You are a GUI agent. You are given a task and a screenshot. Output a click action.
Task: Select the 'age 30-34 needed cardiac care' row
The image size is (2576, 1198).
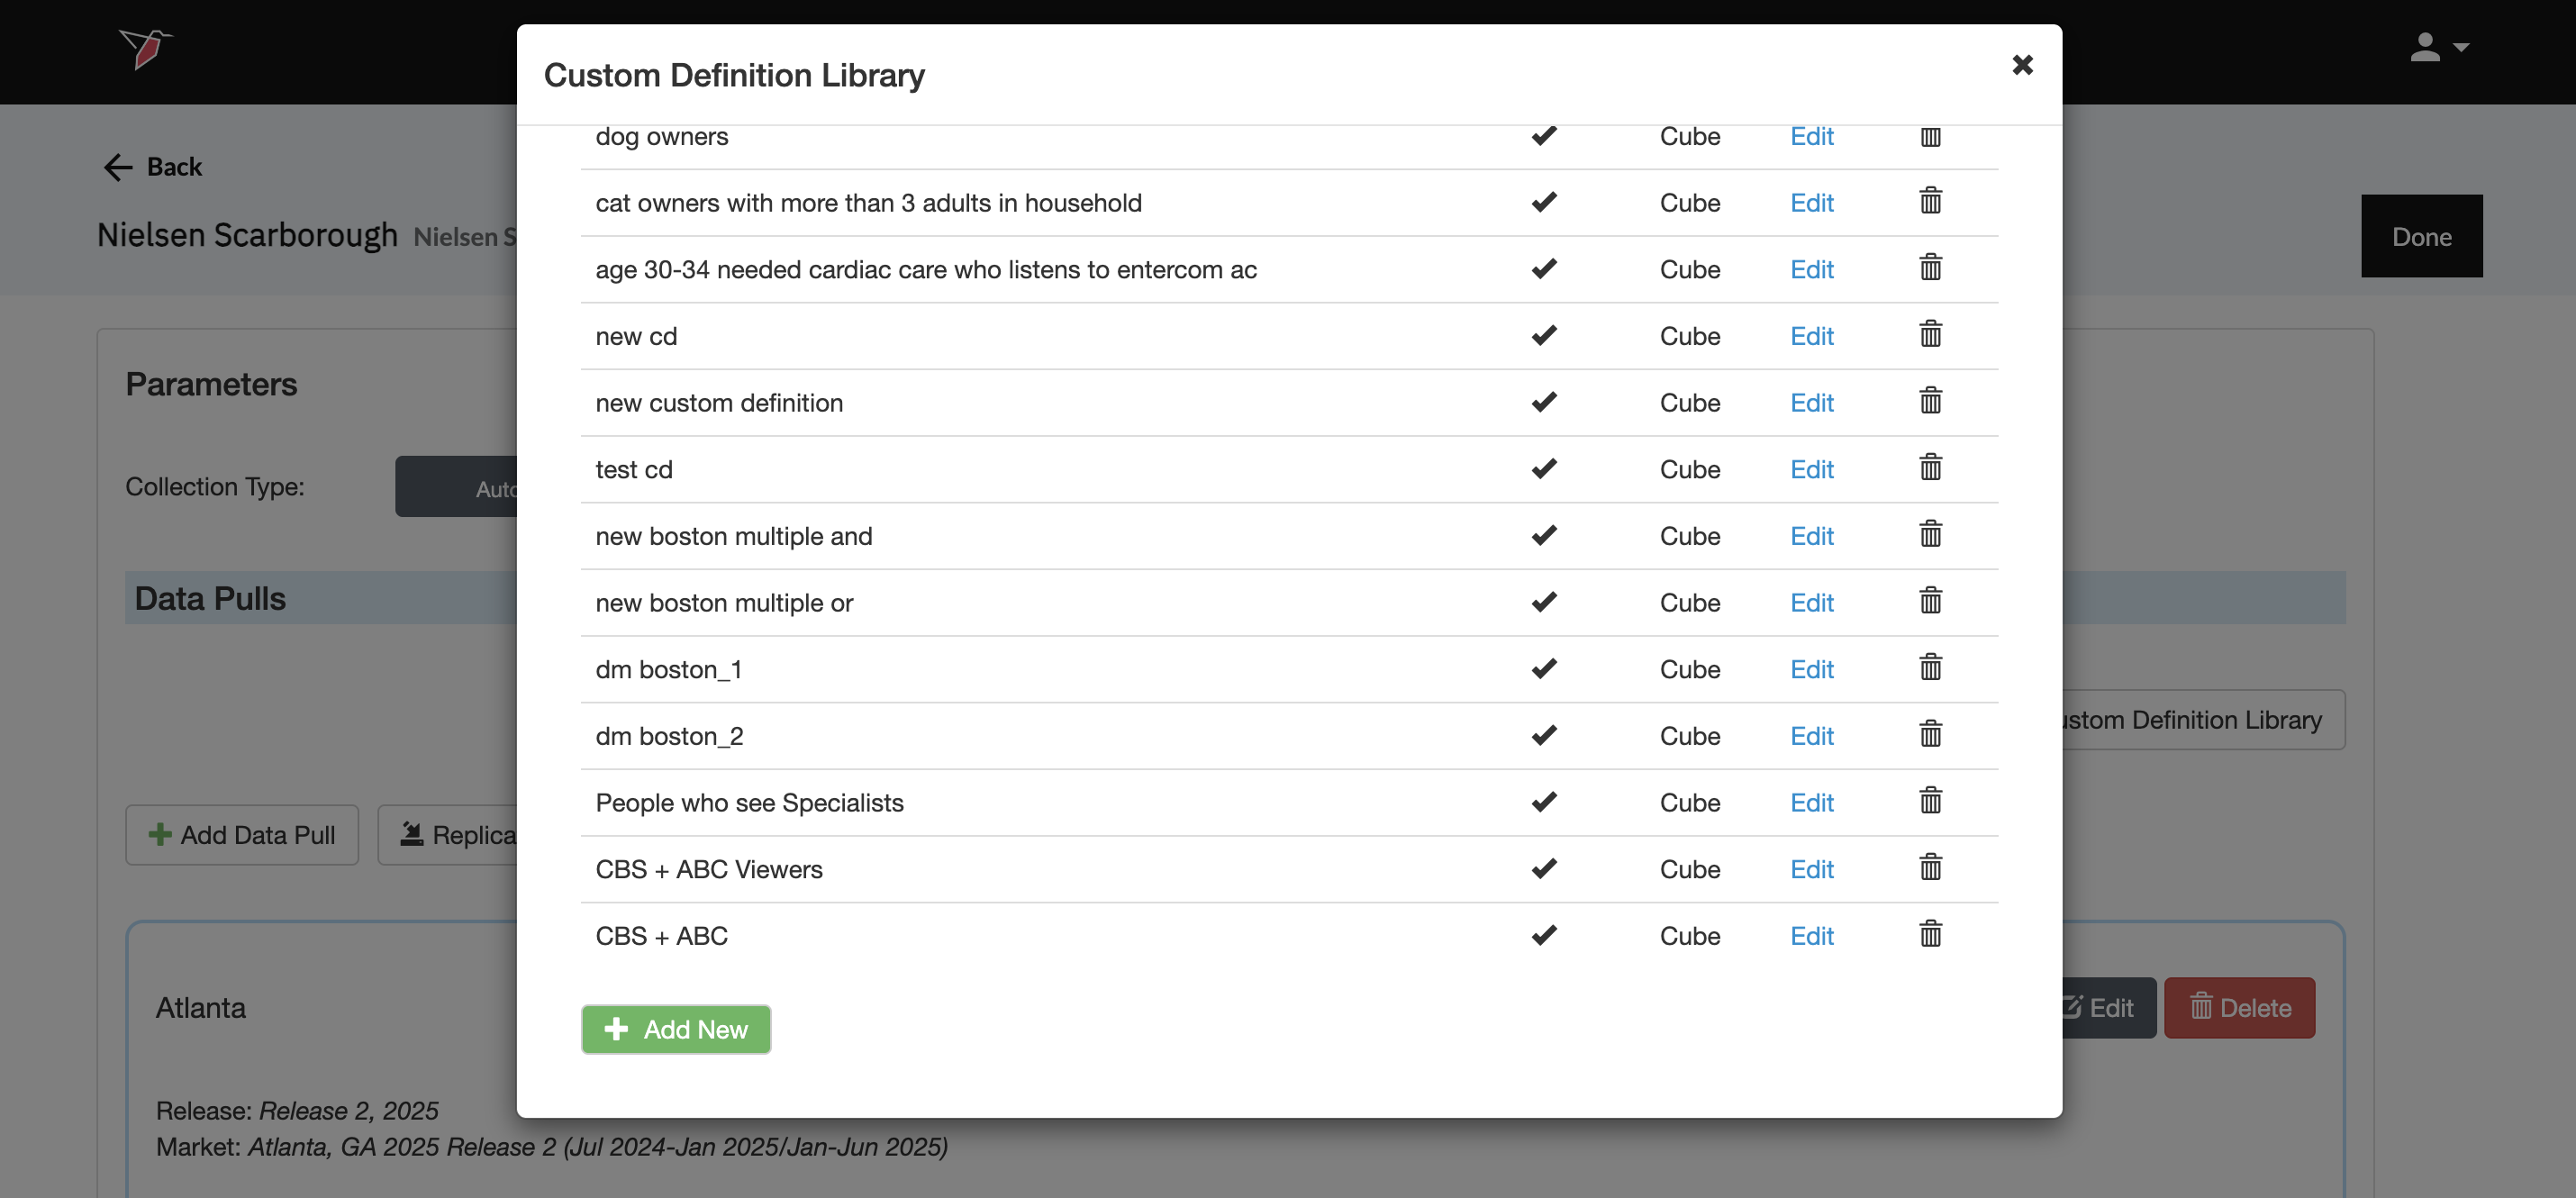tap(925, 270)
